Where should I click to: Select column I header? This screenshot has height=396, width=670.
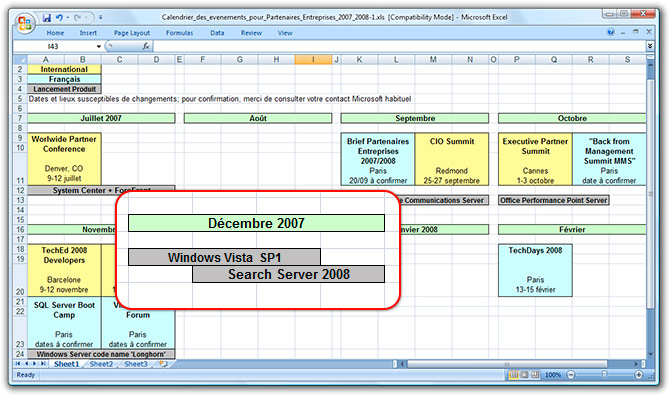[x=313, y=59]
